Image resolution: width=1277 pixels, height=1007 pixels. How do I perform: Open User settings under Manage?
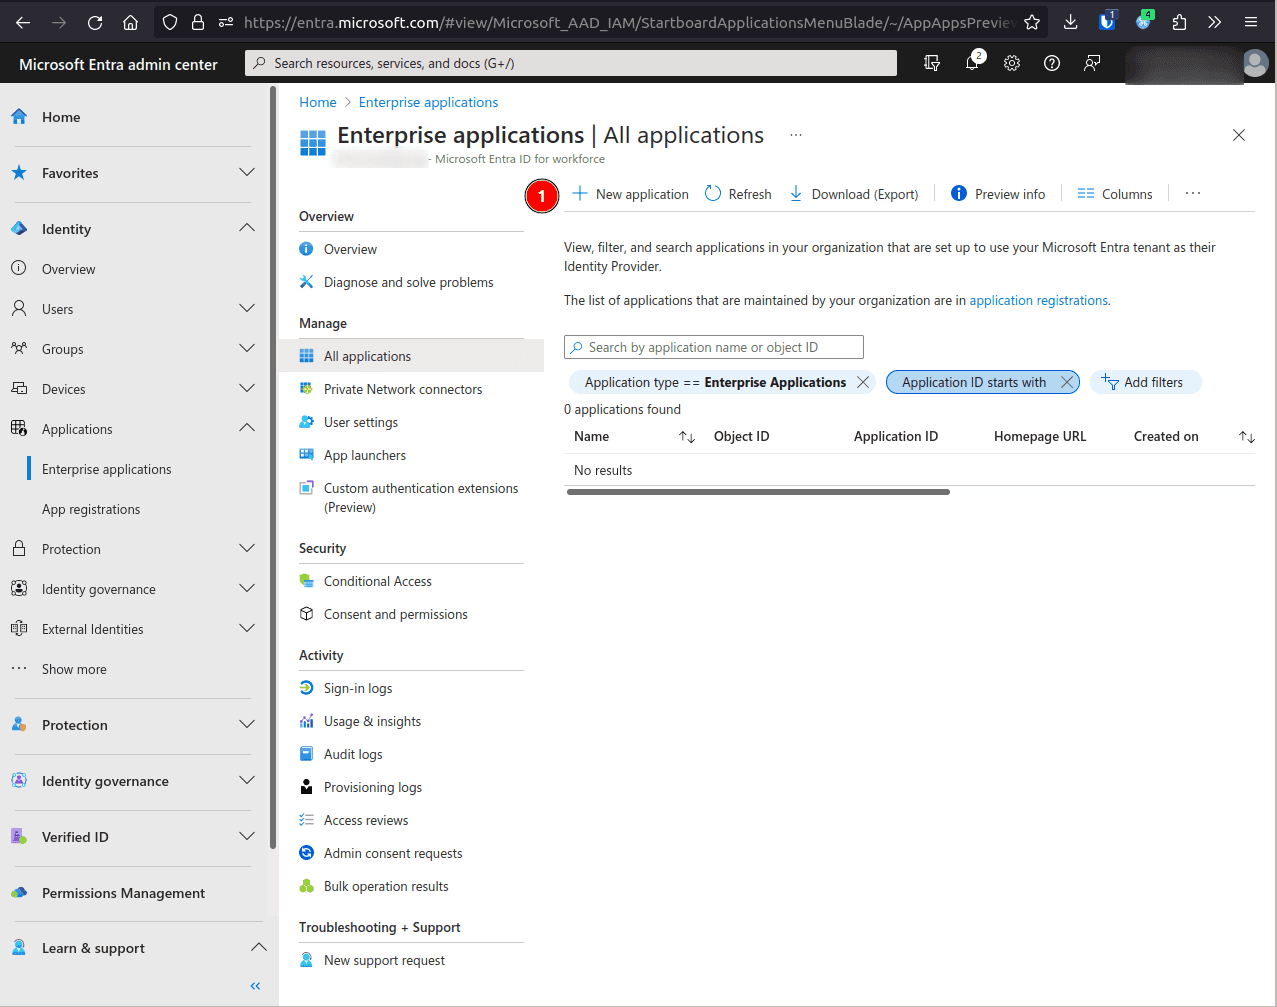click(361, 422)
